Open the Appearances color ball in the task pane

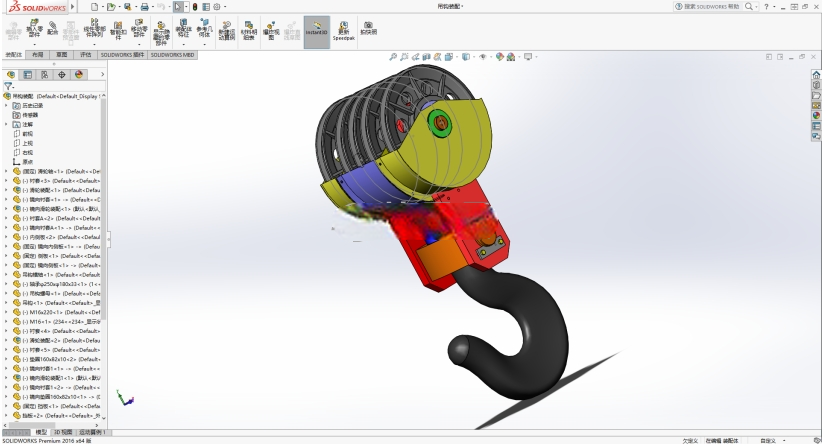coord(816,116)
